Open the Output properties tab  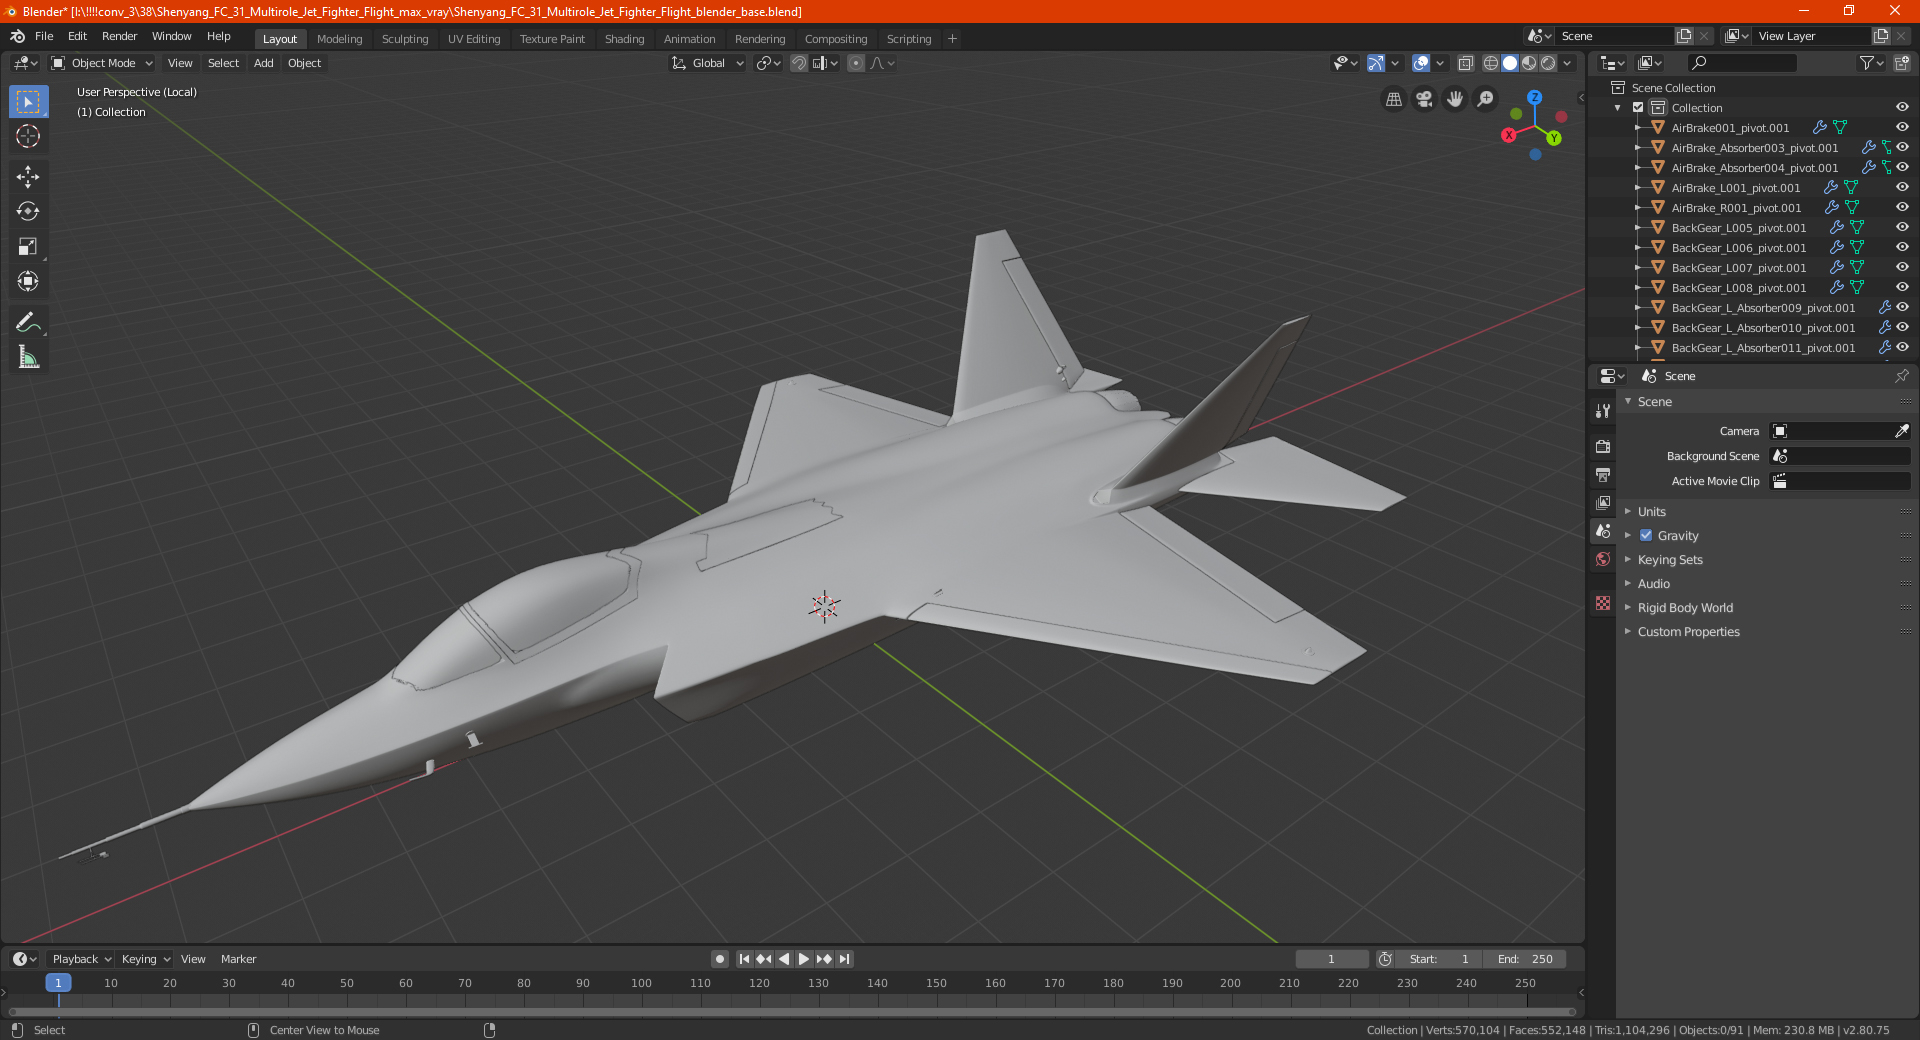click(x=1603, y=474)
